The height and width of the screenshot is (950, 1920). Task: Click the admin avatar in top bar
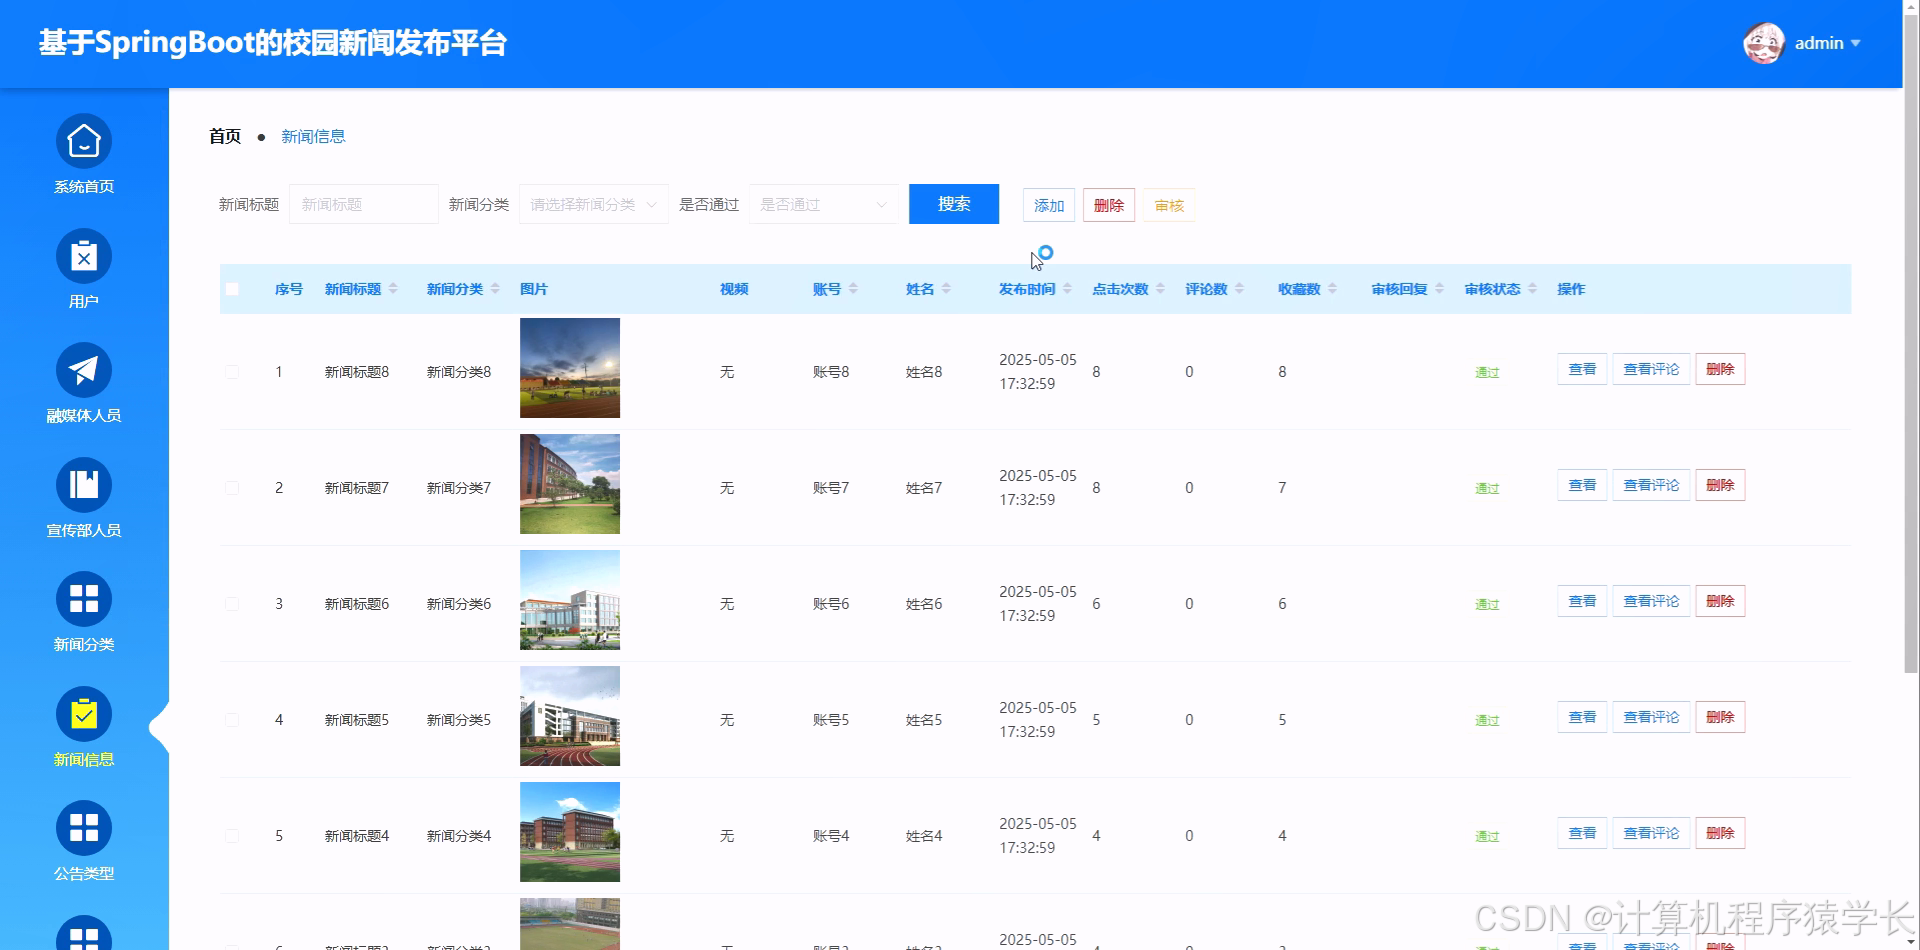(x=1764, y=43)
